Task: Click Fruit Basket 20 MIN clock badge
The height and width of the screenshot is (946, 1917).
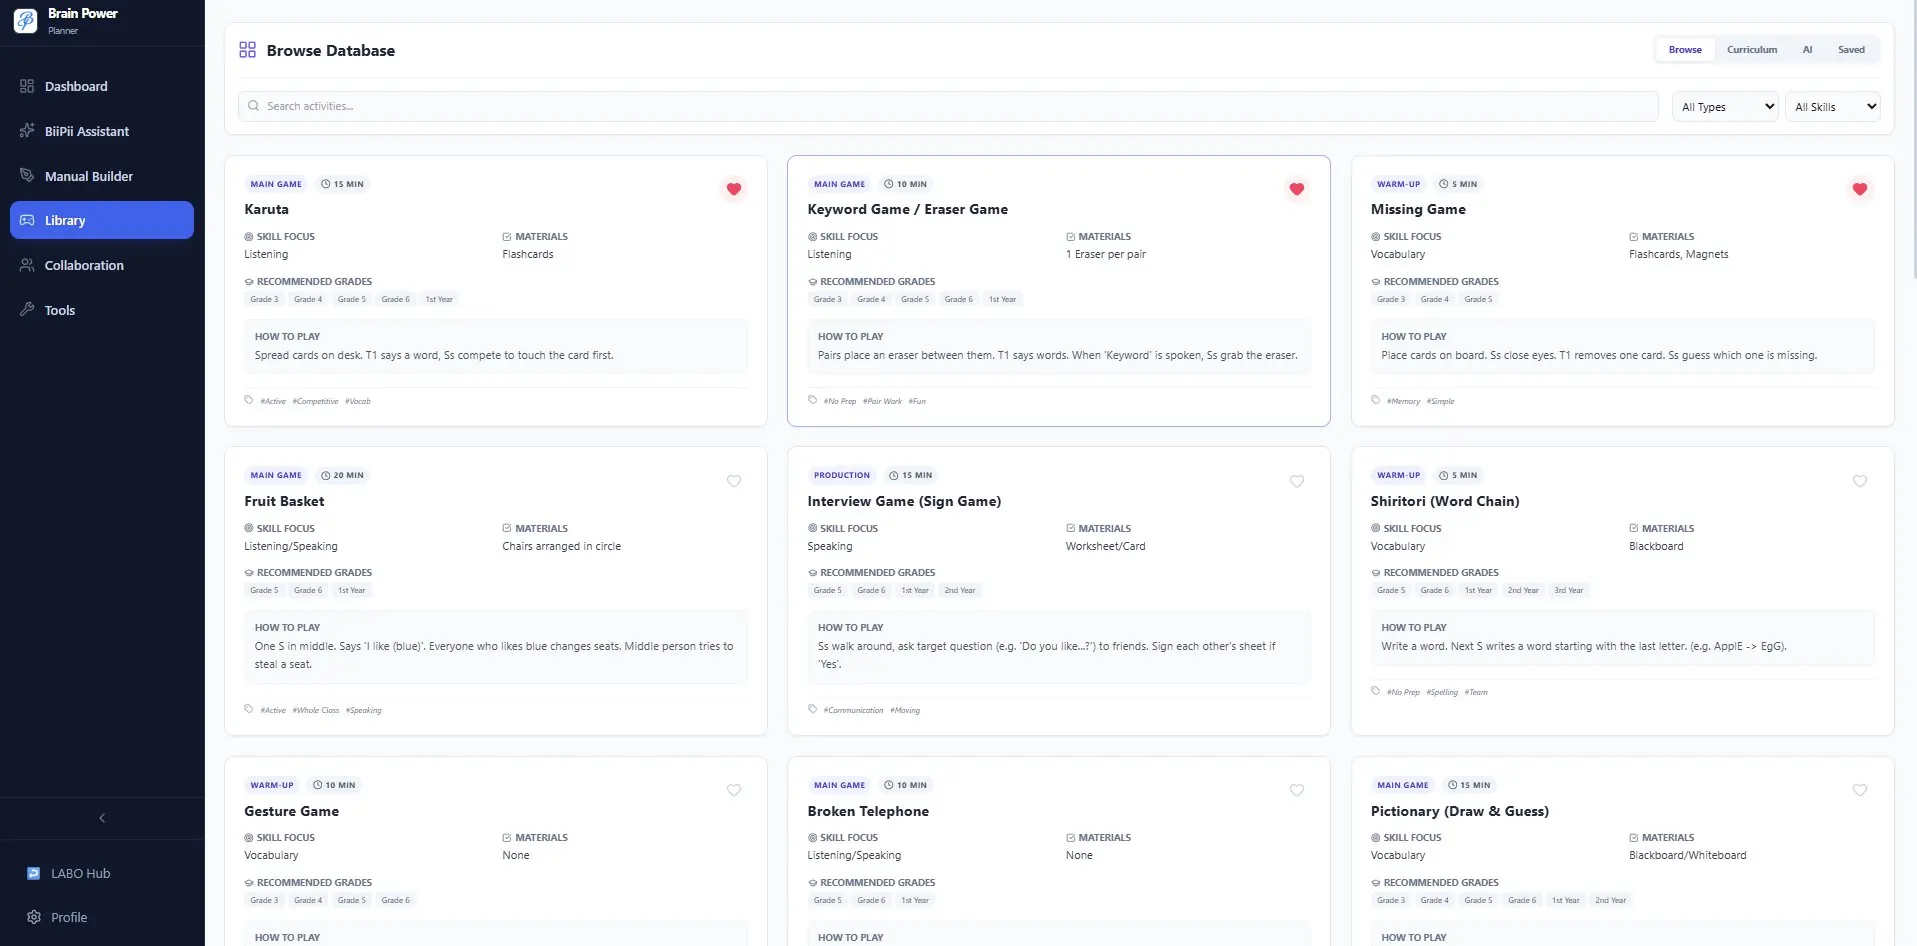Action: (342, 475)
